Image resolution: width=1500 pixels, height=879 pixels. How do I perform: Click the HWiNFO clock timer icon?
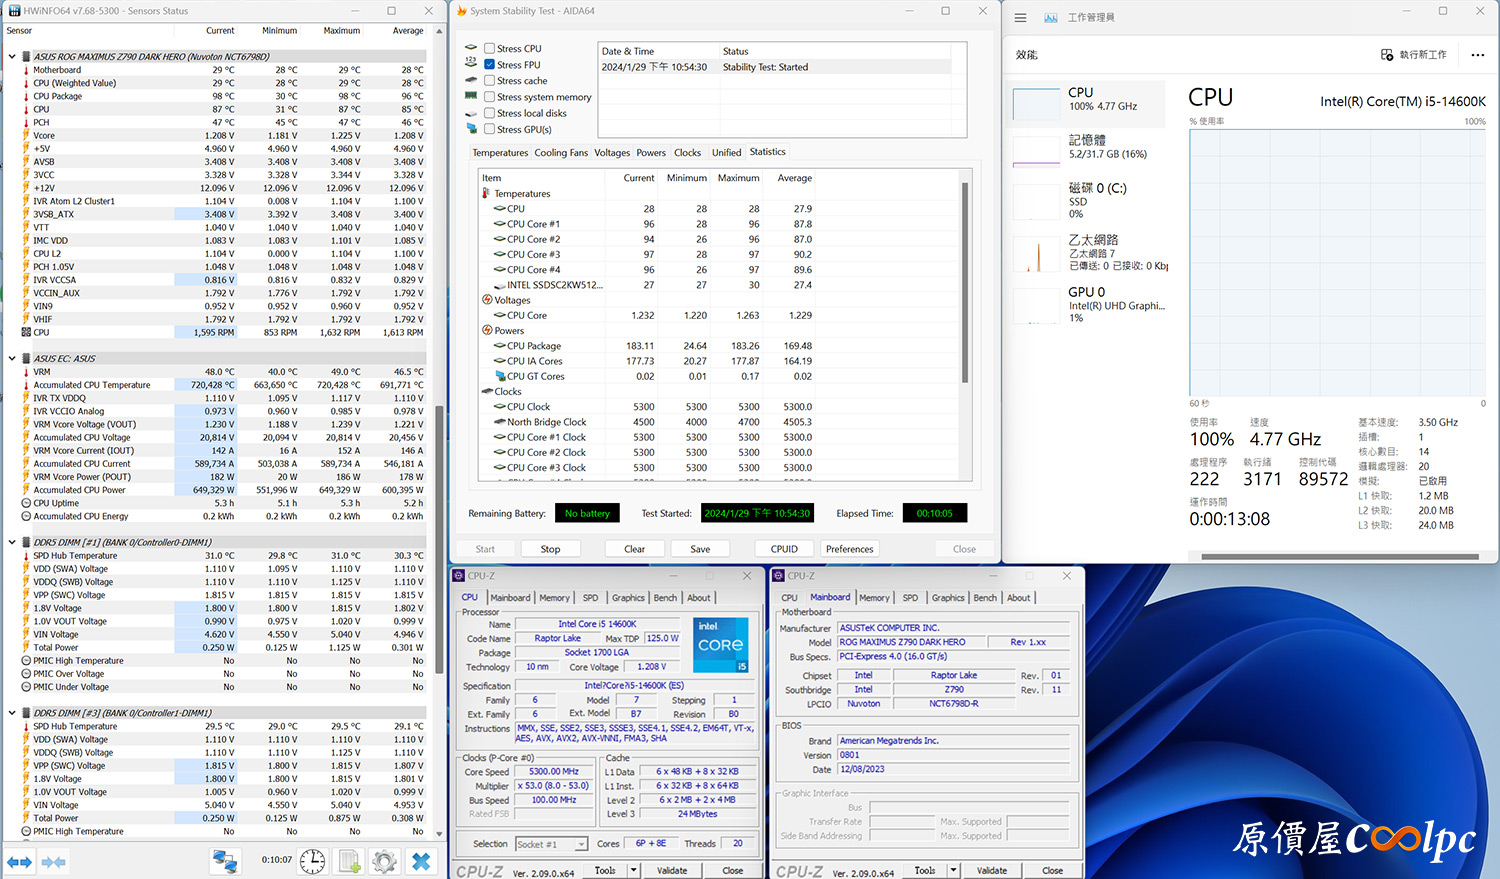tap(312, 861)
